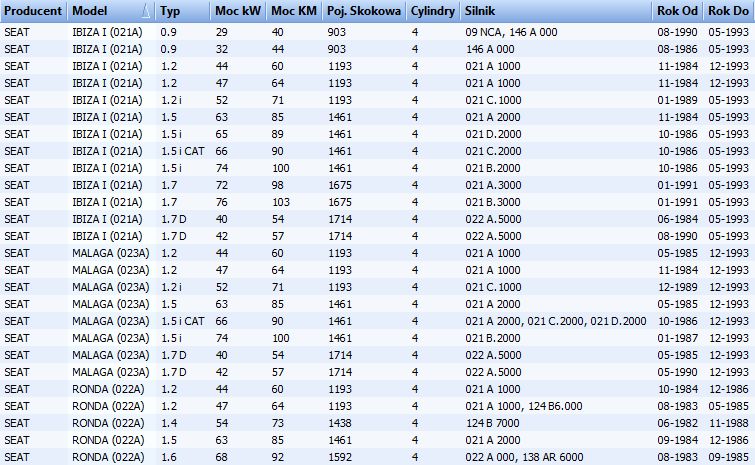Select MALAGA (023A) model in 12-1989 row
755x465 pixels.
(x=111, y=287)
